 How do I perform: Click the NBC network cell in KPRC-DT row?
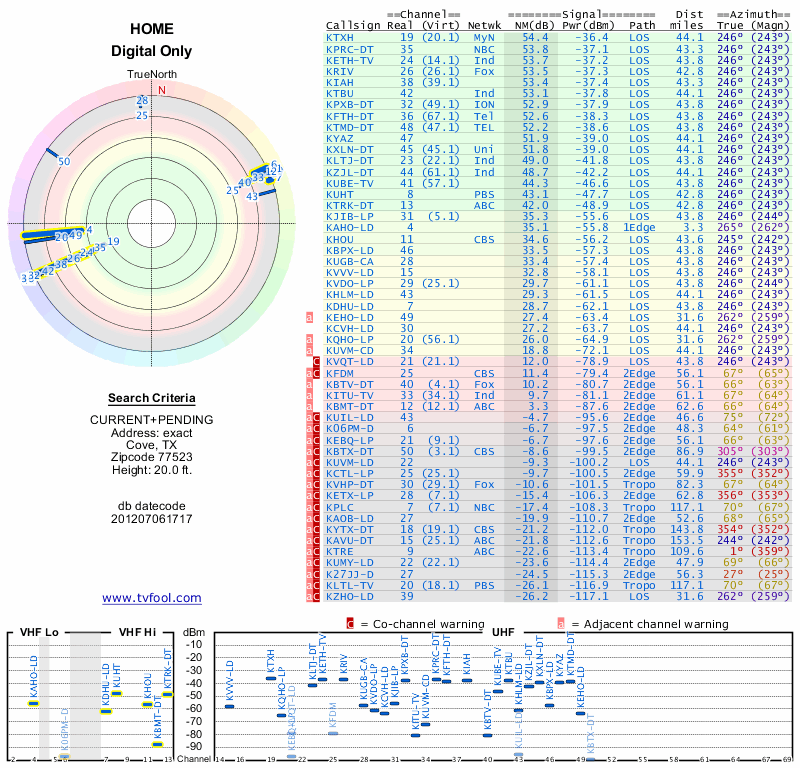click(484, 49)
